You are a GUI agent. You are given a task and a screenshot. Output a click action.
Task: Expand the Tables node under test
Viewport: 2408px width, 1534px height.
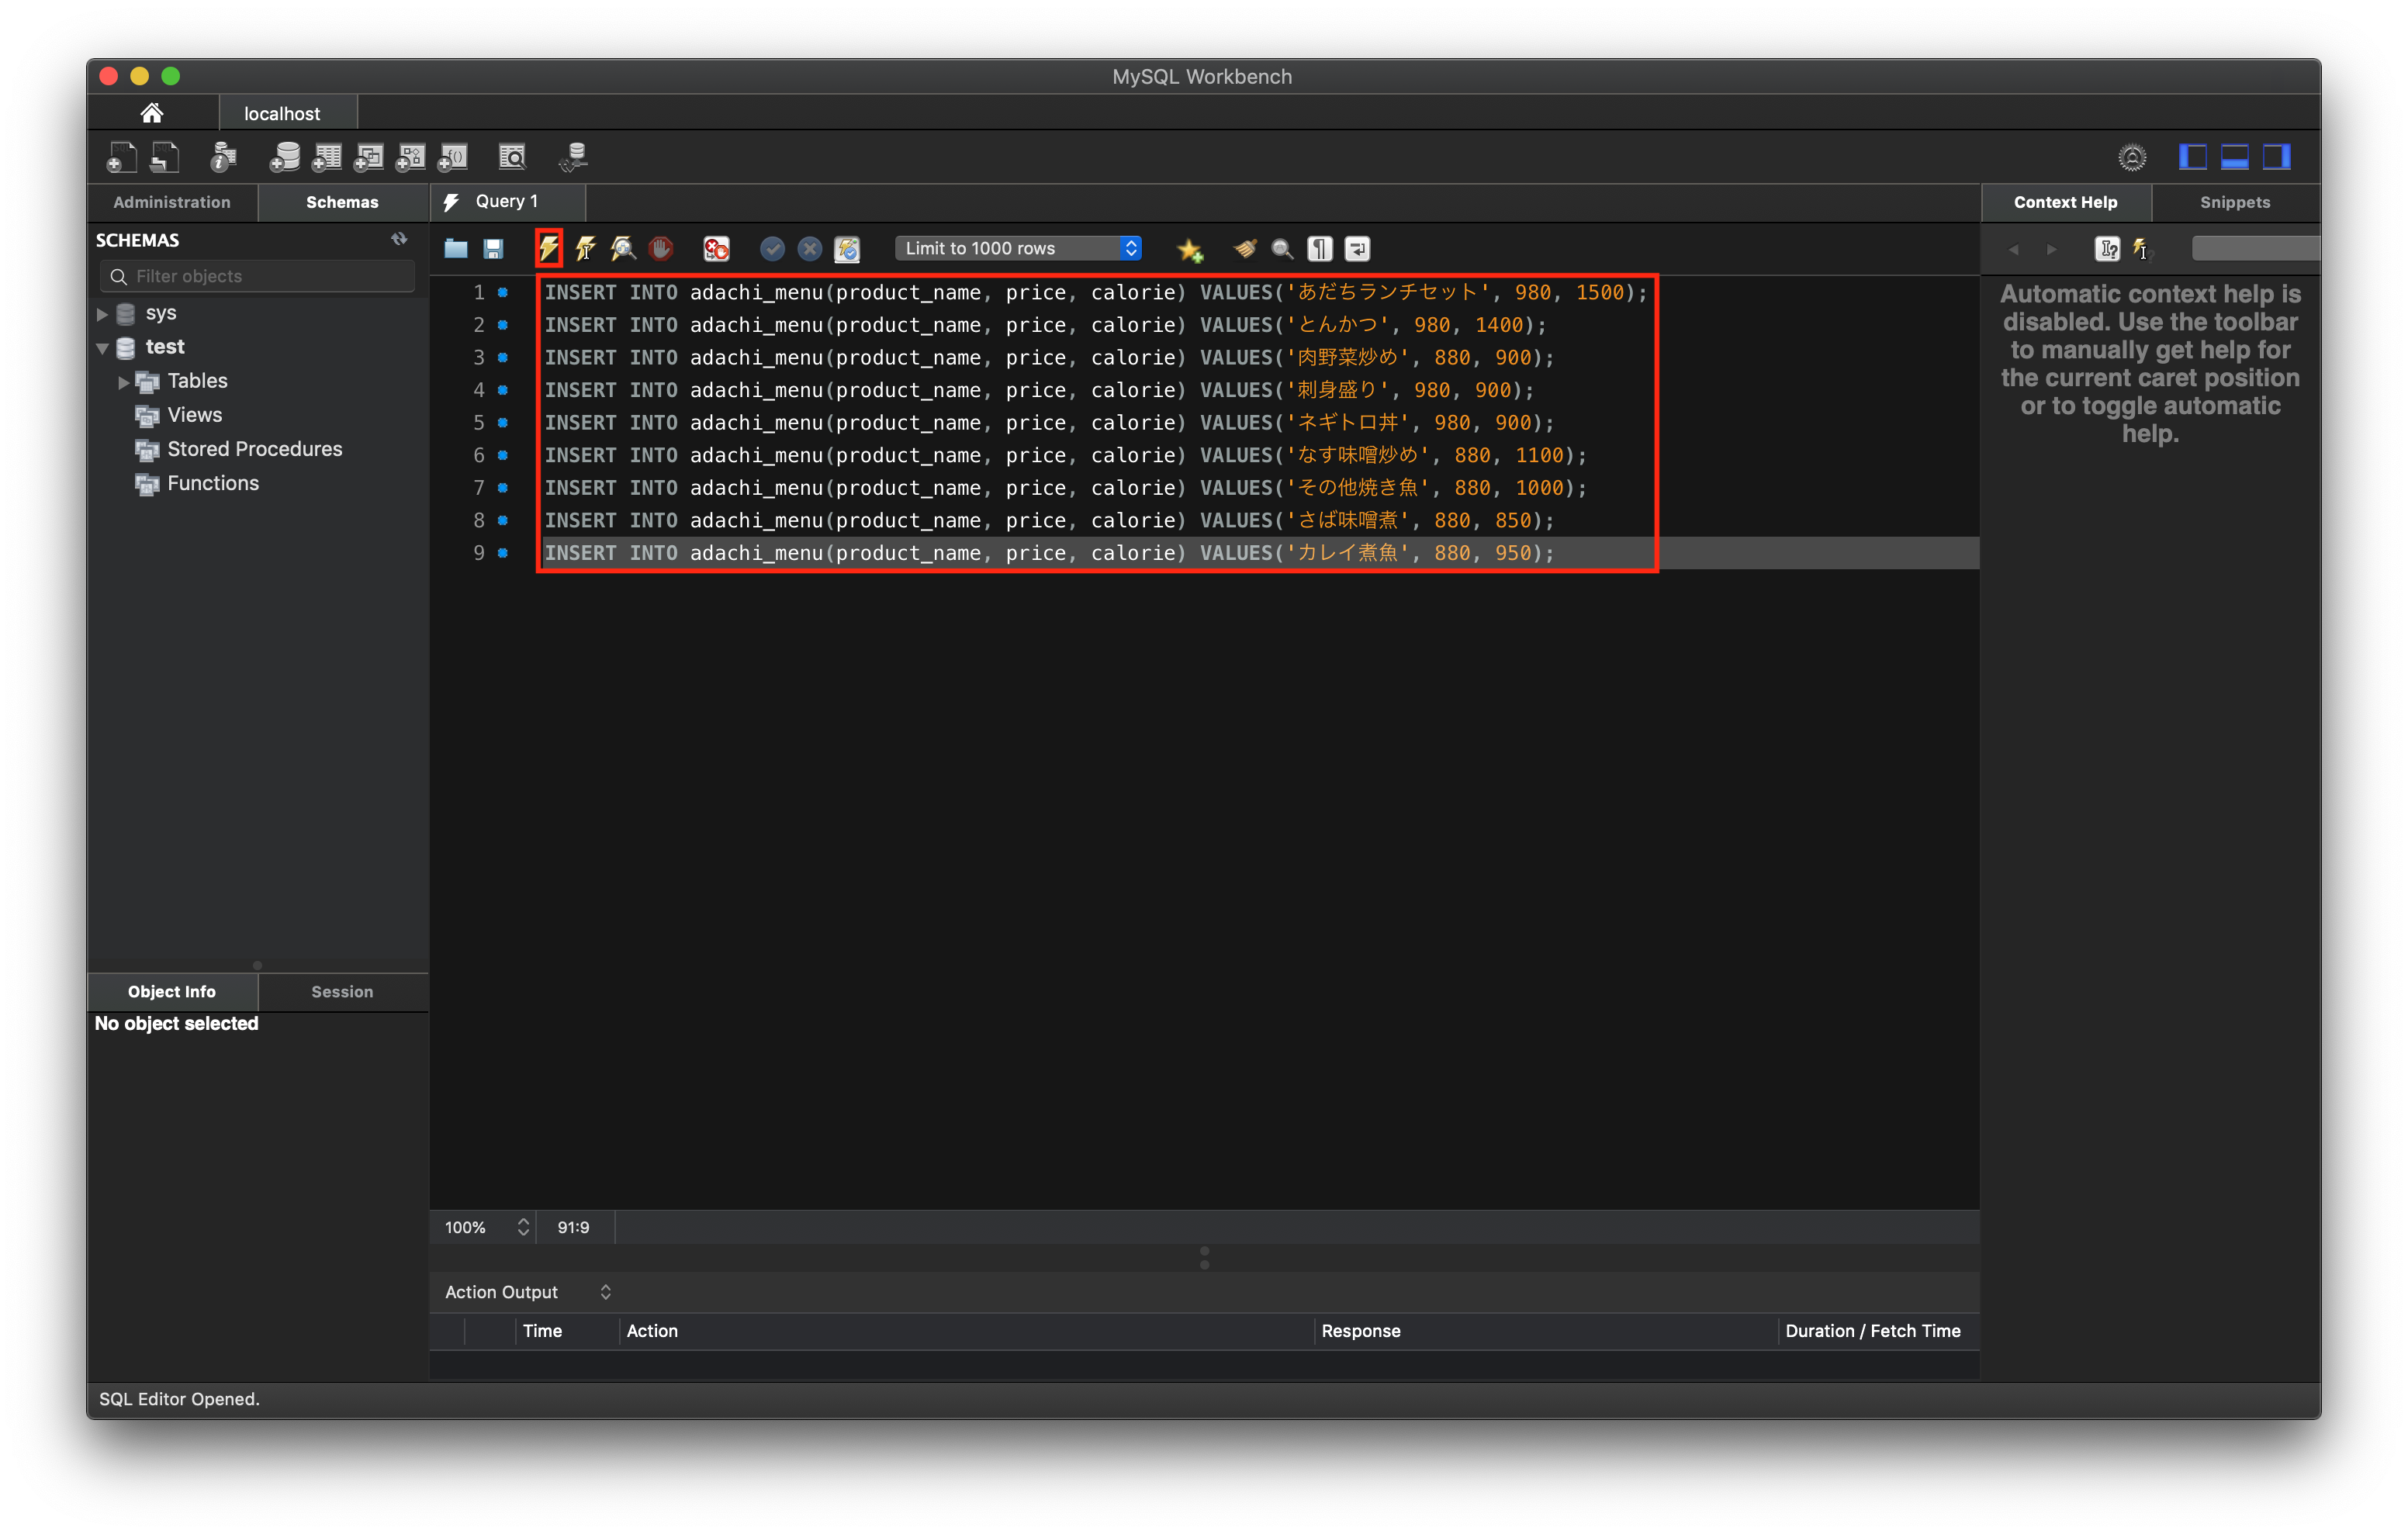point(124,381)
